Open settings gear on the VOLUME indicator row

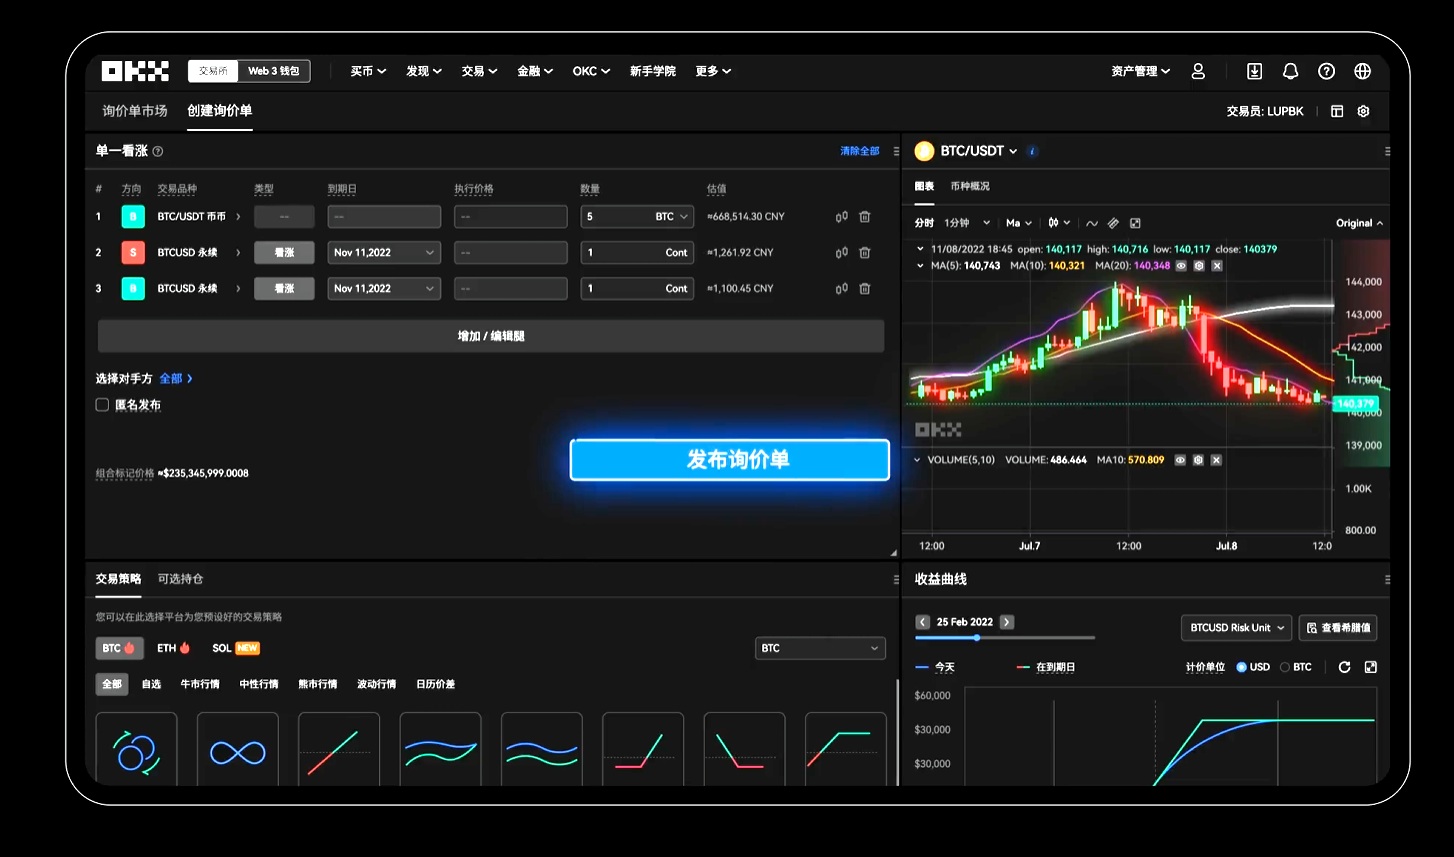point(1198,460)
